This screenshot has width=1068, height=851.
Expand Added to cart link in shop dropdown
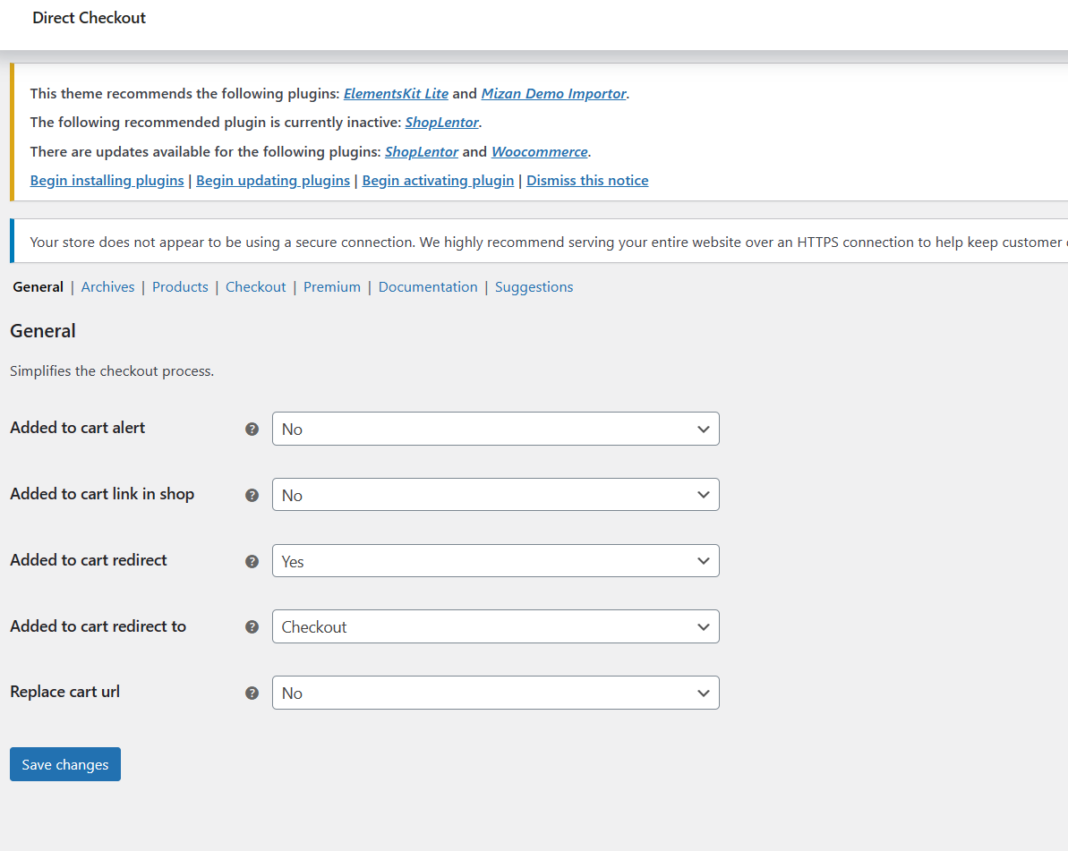pos(495,495)
